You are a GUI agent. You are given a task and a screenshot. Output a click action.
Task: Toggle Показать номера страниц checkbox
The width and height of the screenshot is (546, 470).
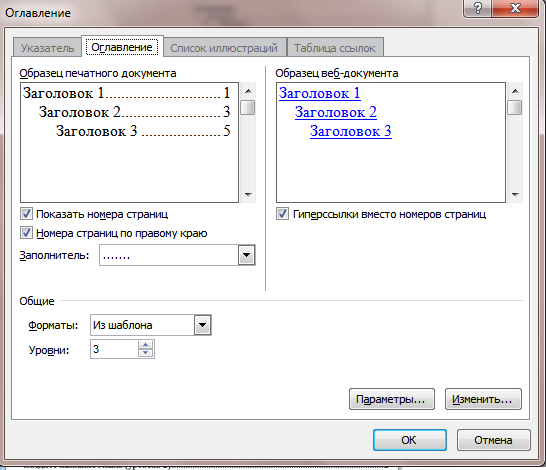[x=26, y=214]
